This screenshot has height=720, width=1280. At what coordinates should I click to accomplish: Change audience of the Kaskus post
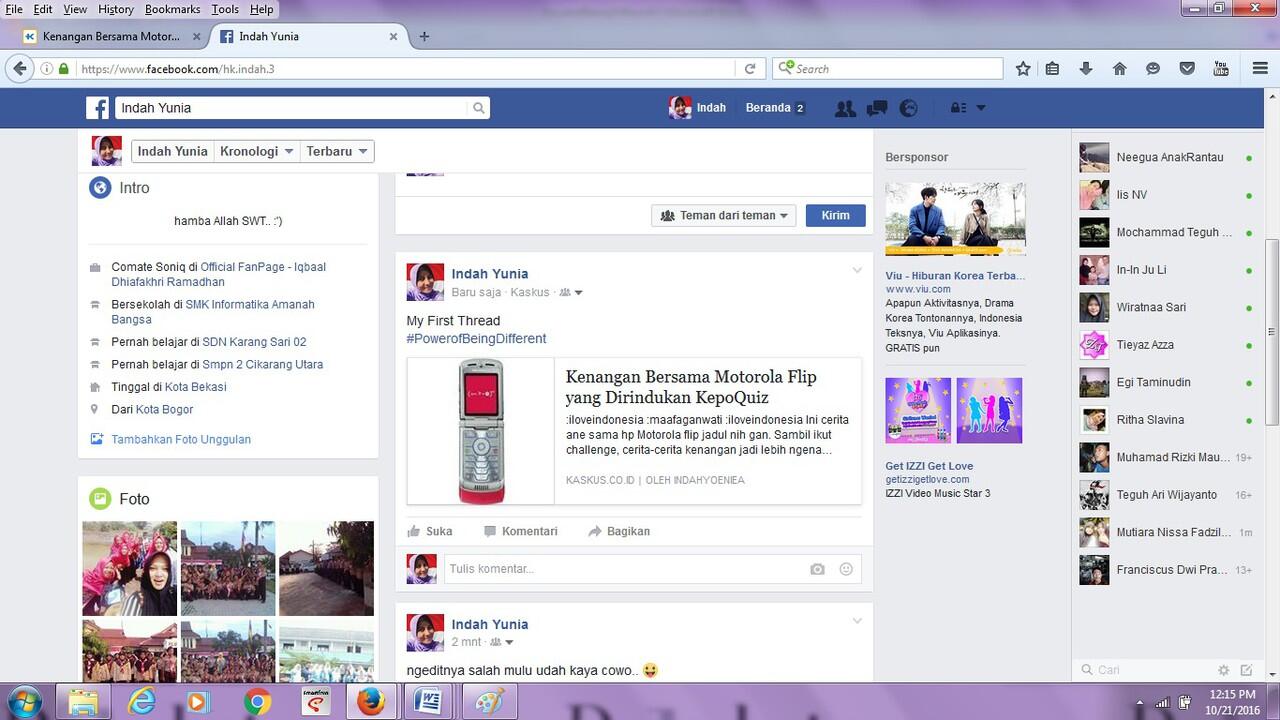tap(571, 292)
